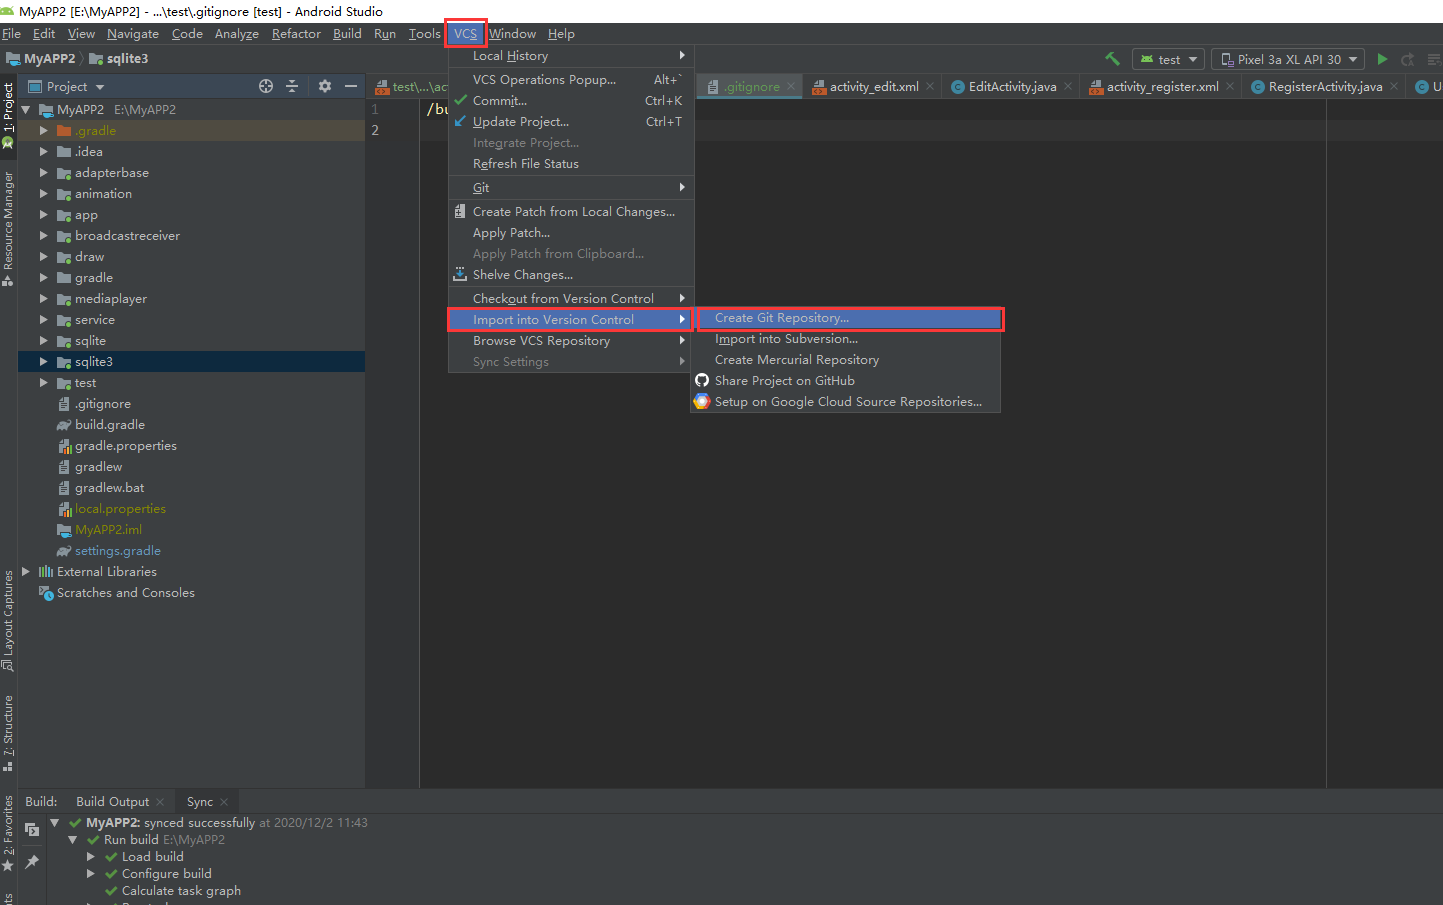Choose Create Git Repository...
This screenshot has height=905, width=1443.
[x=846, y=318]
